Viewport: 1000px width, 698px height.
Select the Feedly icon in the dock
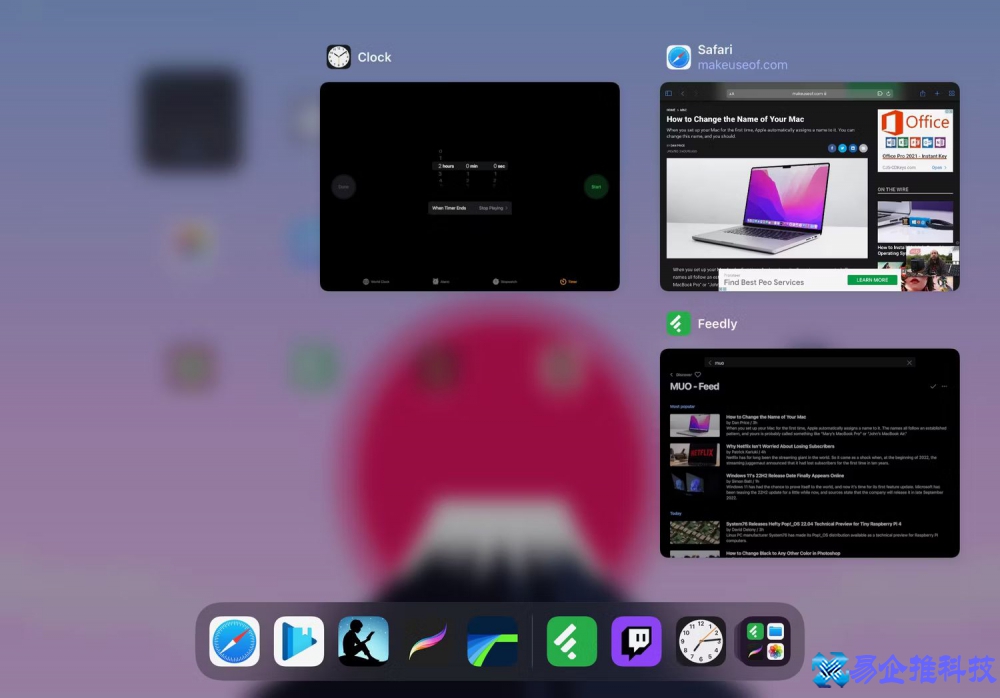(x=571, y=641)
